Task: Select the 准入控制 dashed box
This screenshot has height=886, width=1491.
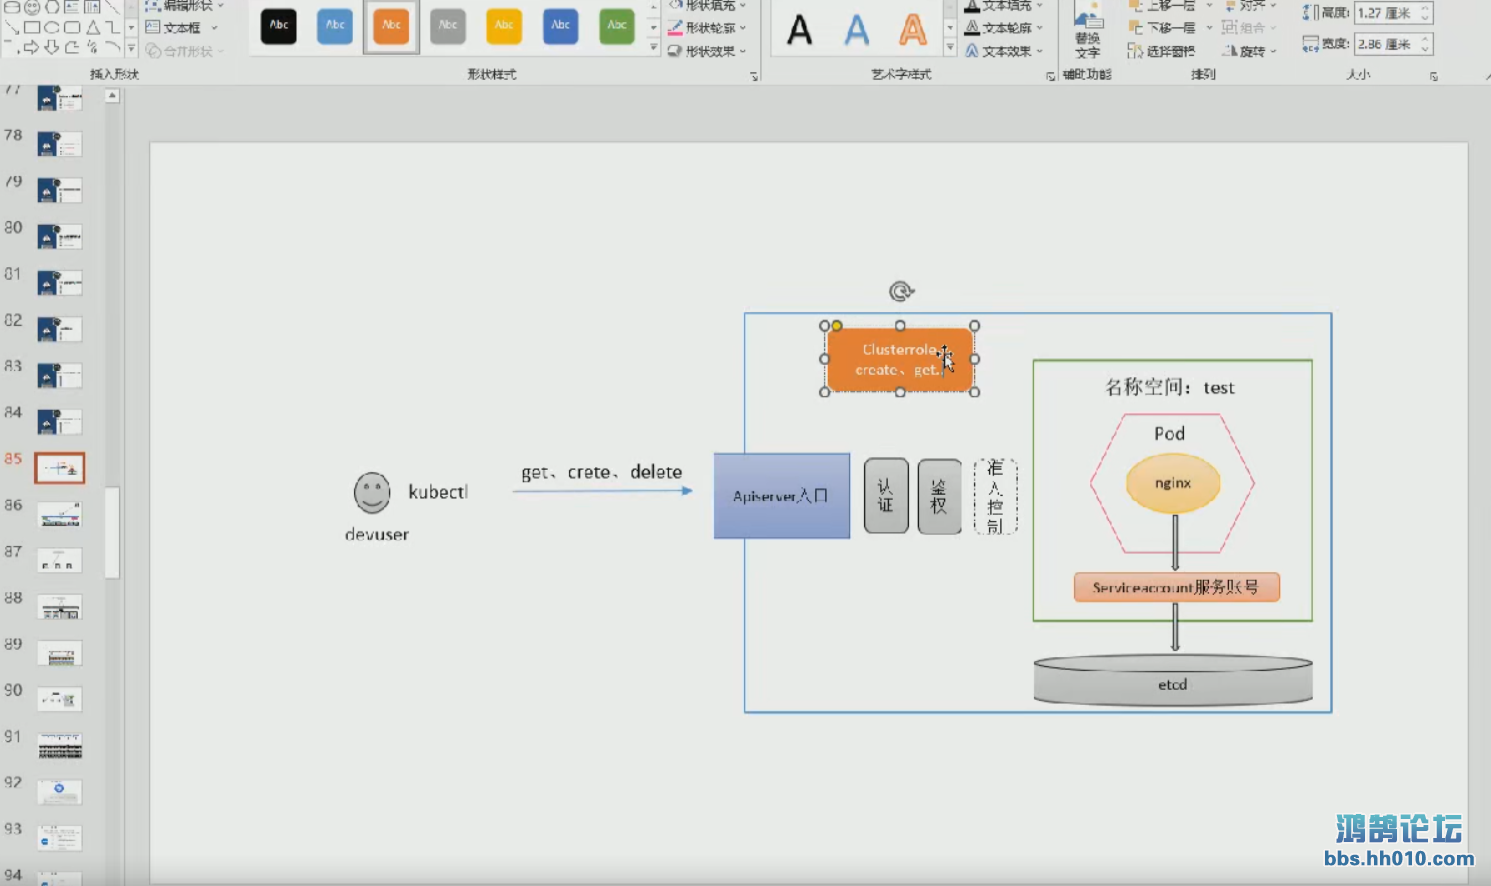Action: (995, 496)
